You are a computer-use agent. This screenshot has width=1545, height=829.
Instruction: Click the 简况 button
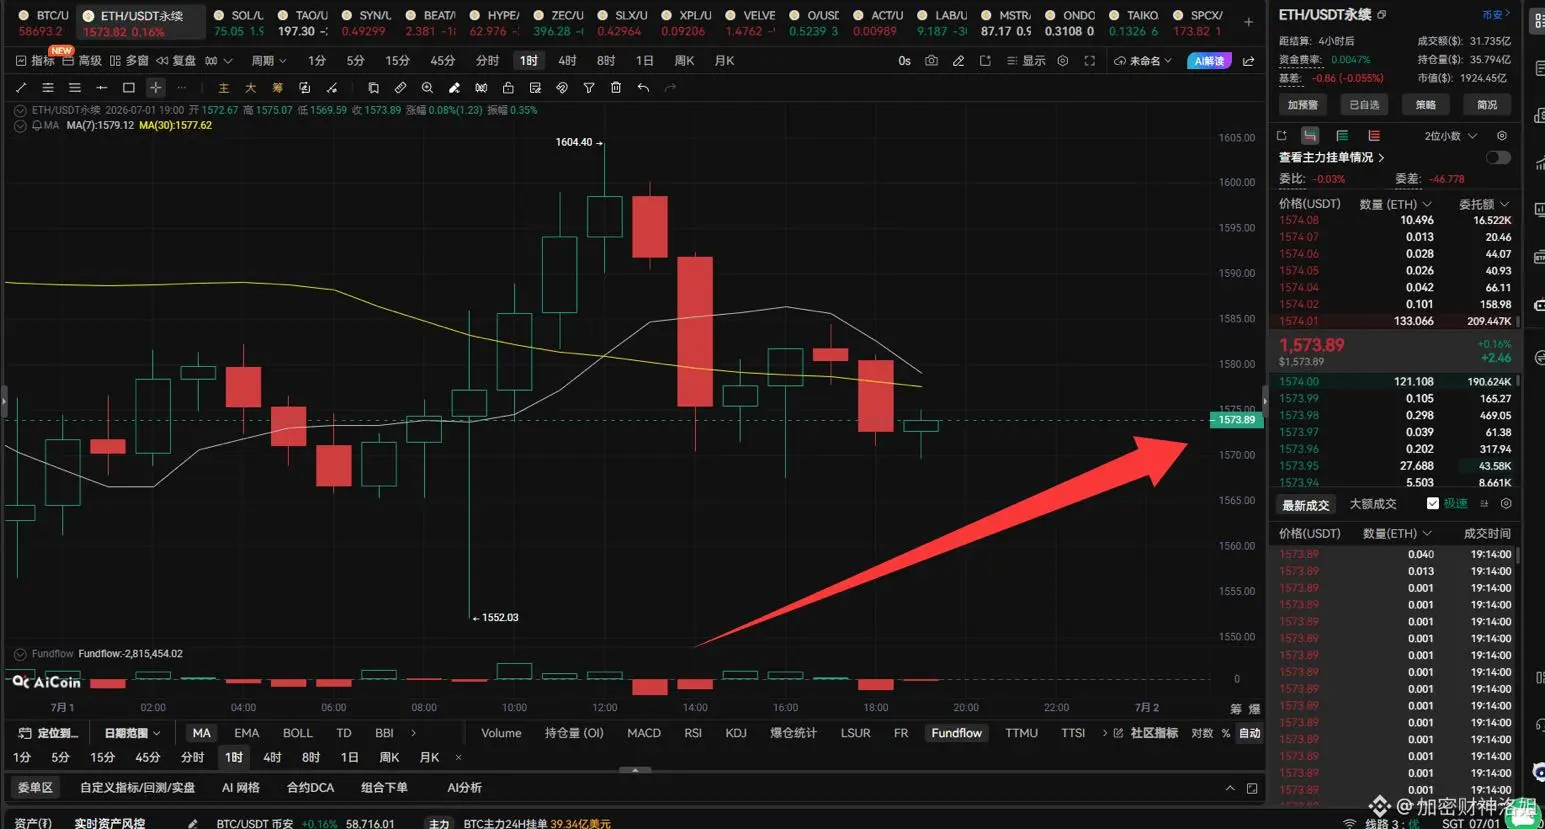pos(1487,104)
